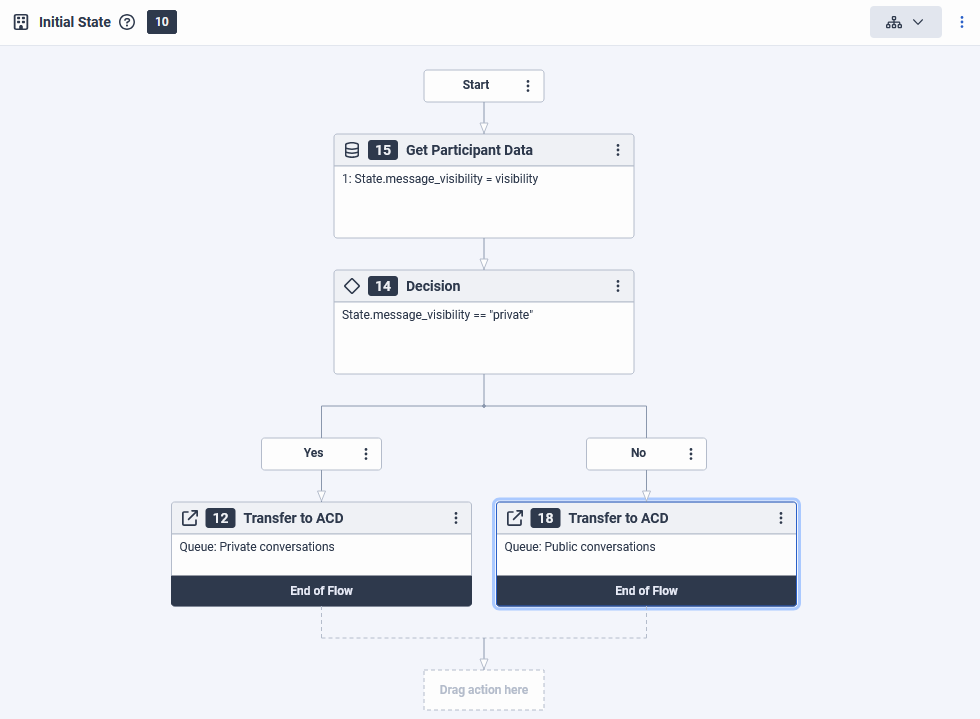Select the Start node
The image size is (980, 719).
point(475,86)
